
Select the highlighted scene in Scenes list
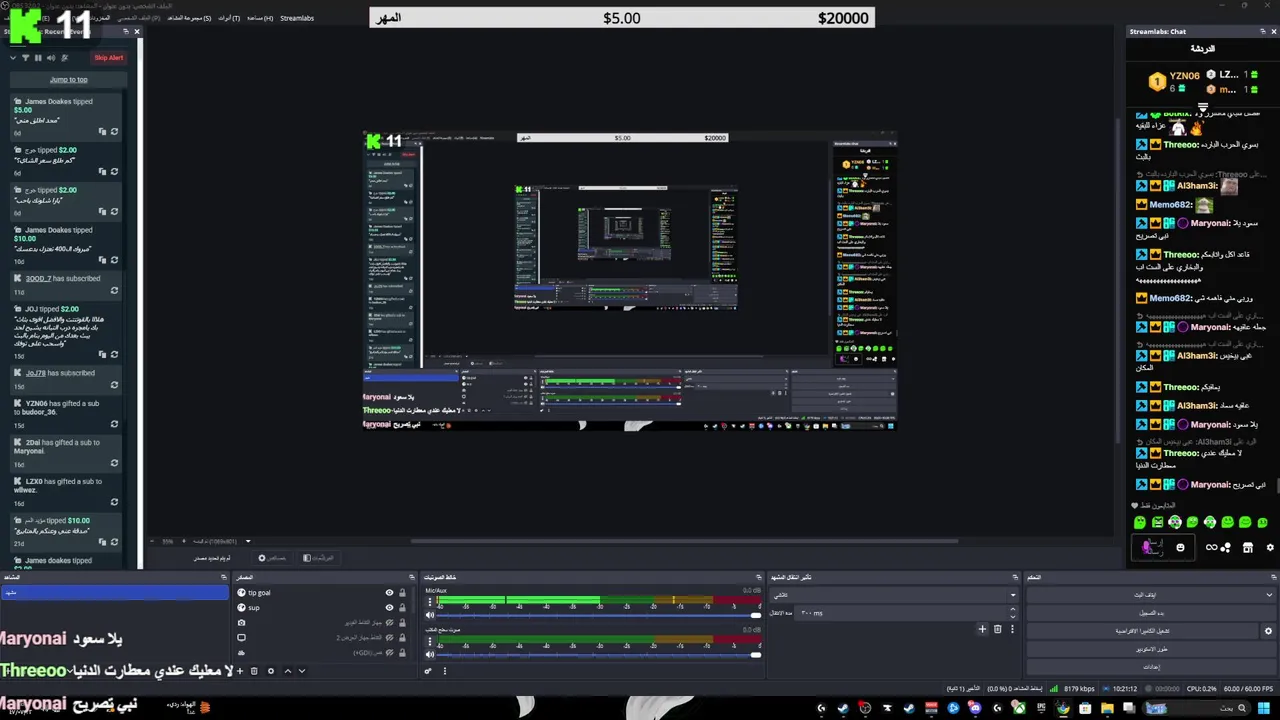click(115, 592)
